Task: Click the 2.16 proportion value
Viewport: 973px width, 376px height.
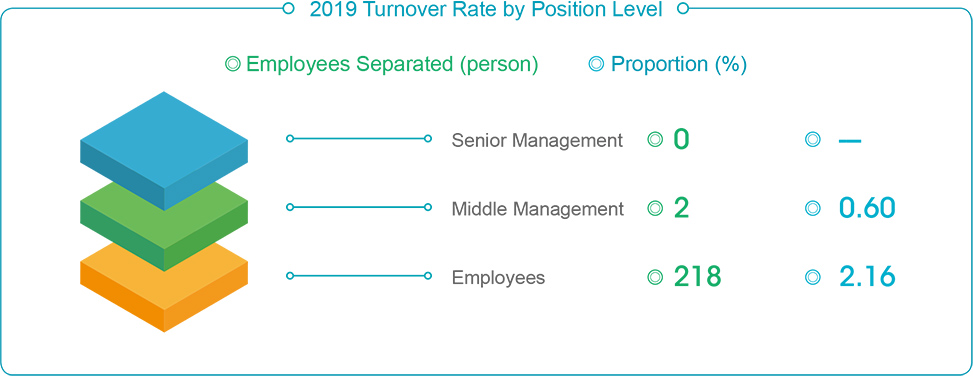Action: [867, 277]
